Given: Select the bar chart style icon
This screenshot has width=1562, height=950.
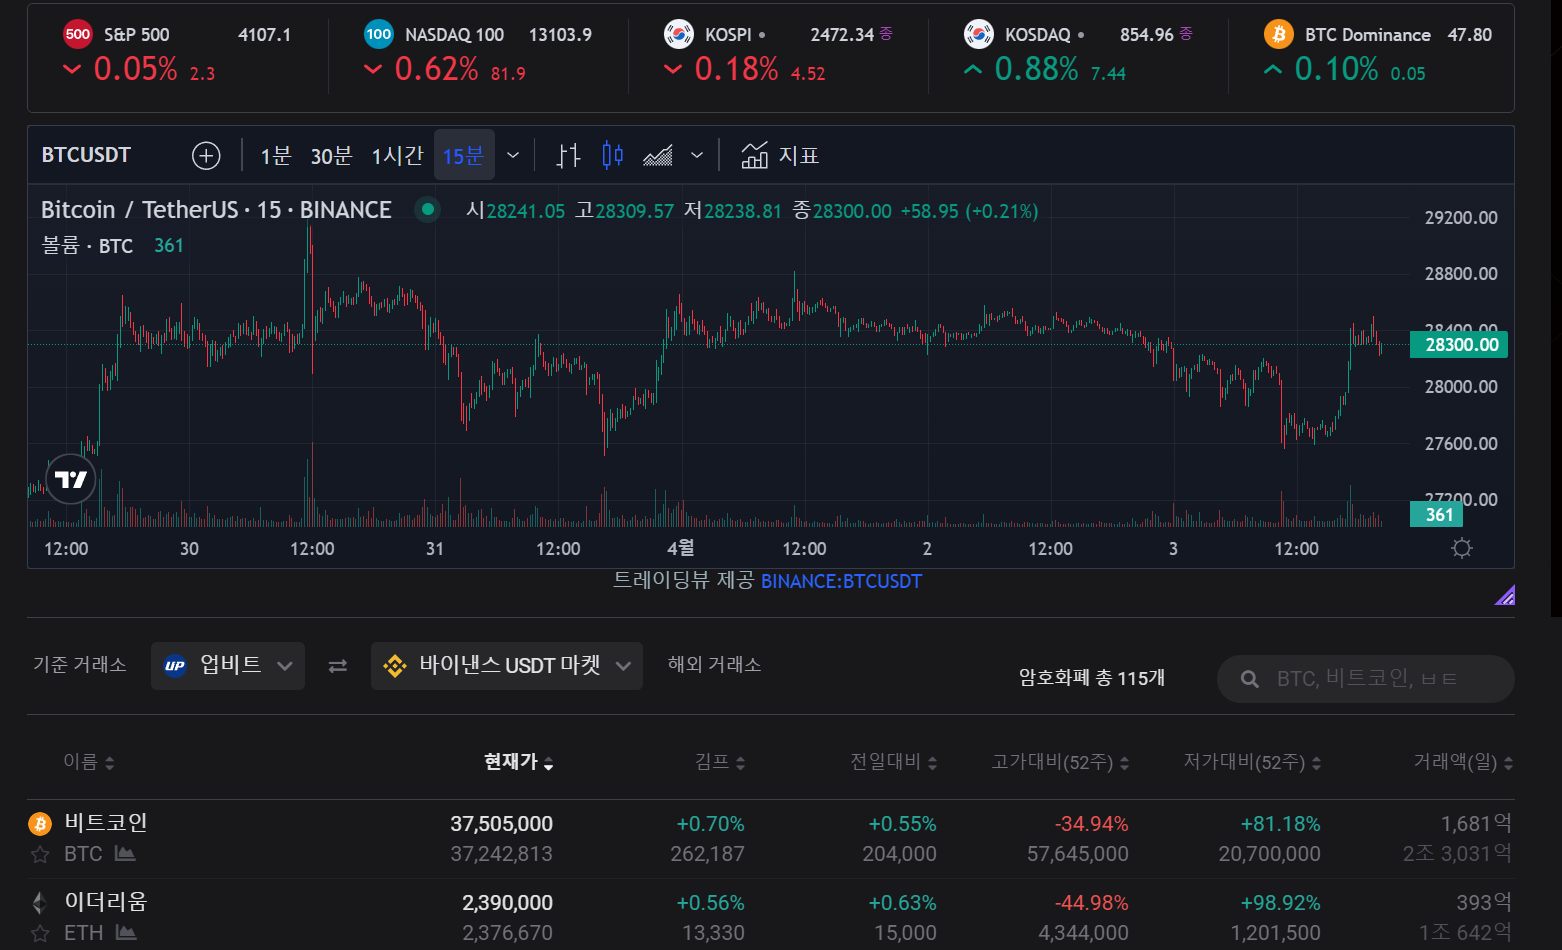Looking at the screenshot, I should (568, 155).
